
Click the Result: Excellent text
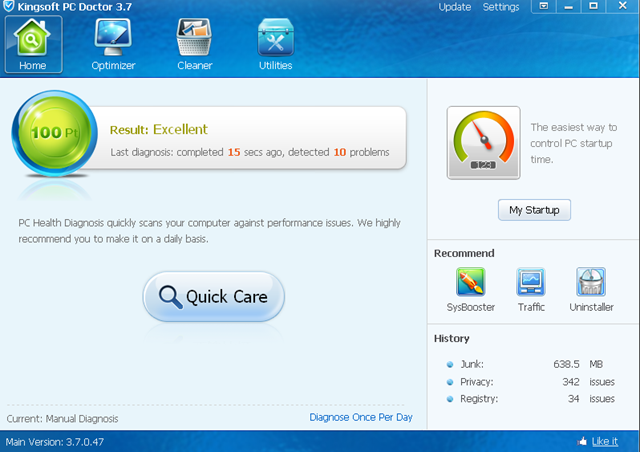click(x=159, y=129)
